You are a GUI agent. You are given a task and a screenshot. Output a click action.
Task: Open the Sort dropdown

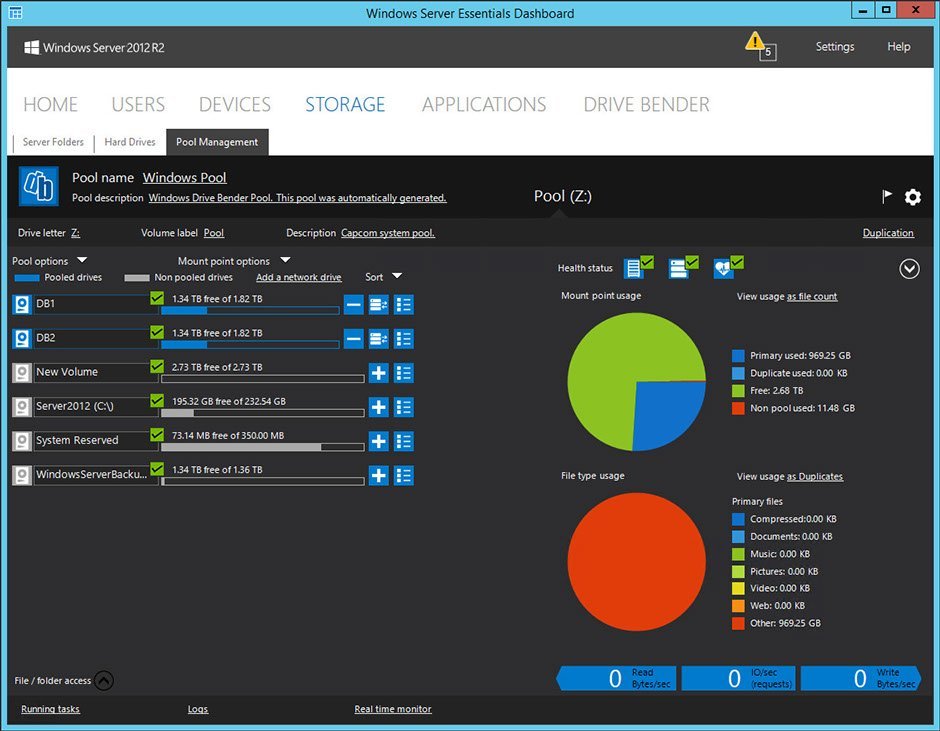click(x=397, y=276)
